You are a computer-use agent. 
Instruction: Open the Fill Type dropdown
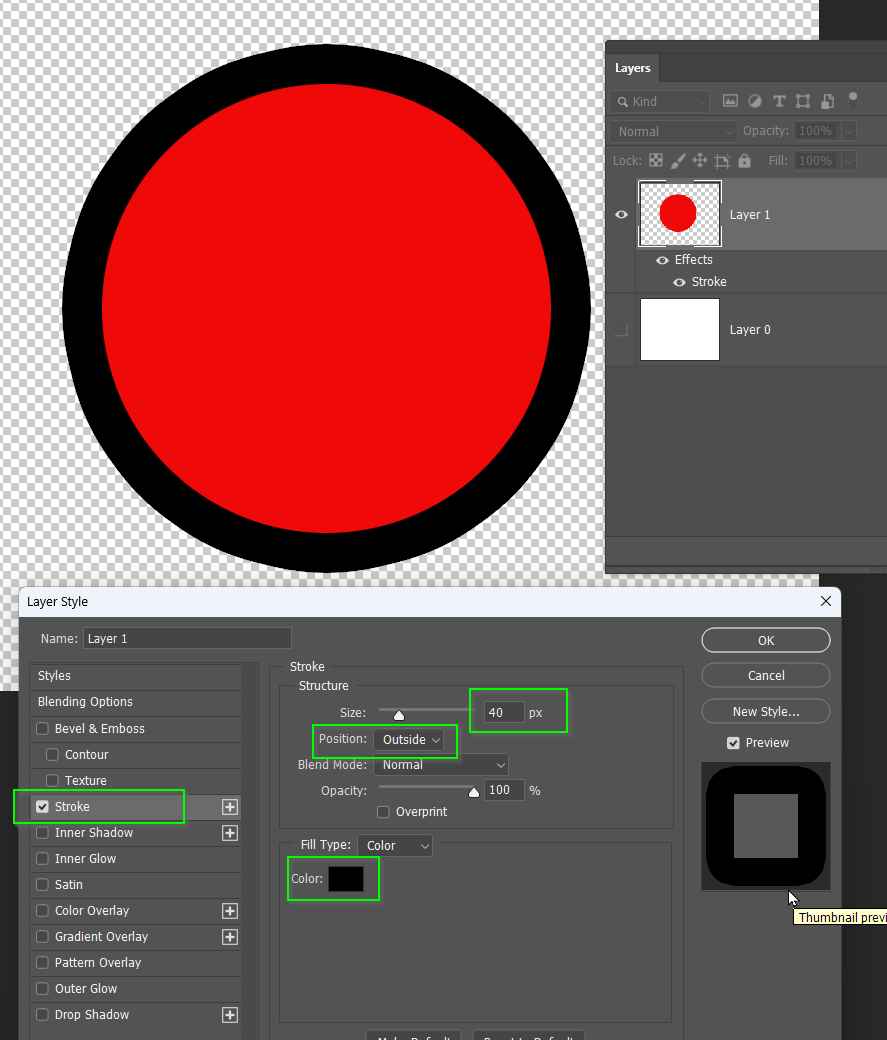pos(394,845)
